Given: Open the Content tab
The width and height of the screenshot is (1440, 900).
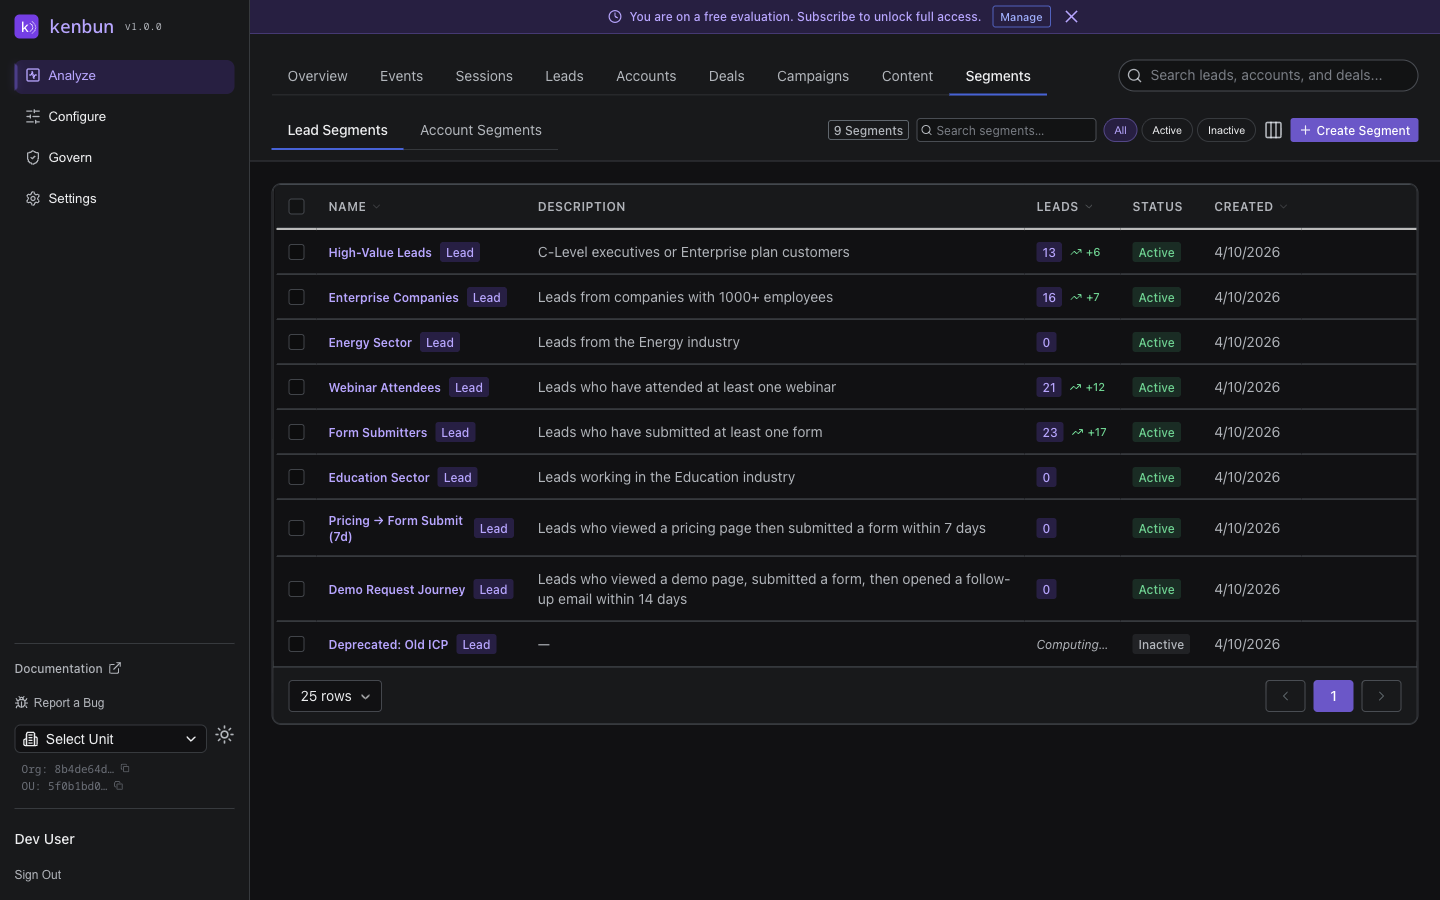Looking at the screenshot, I should point(907,76).
